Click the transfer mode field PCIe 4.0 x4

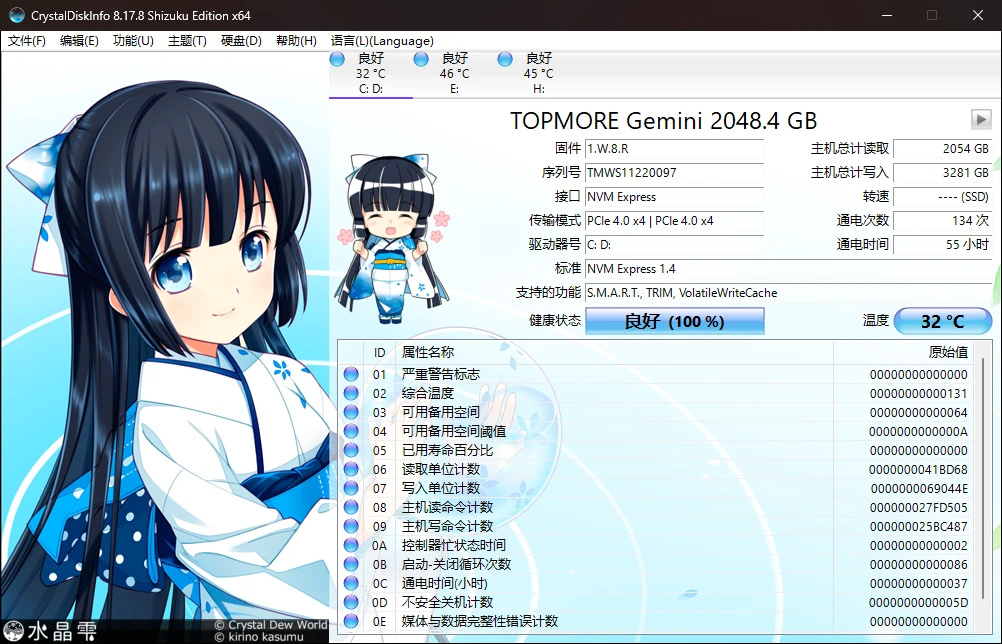coord(674,220)
